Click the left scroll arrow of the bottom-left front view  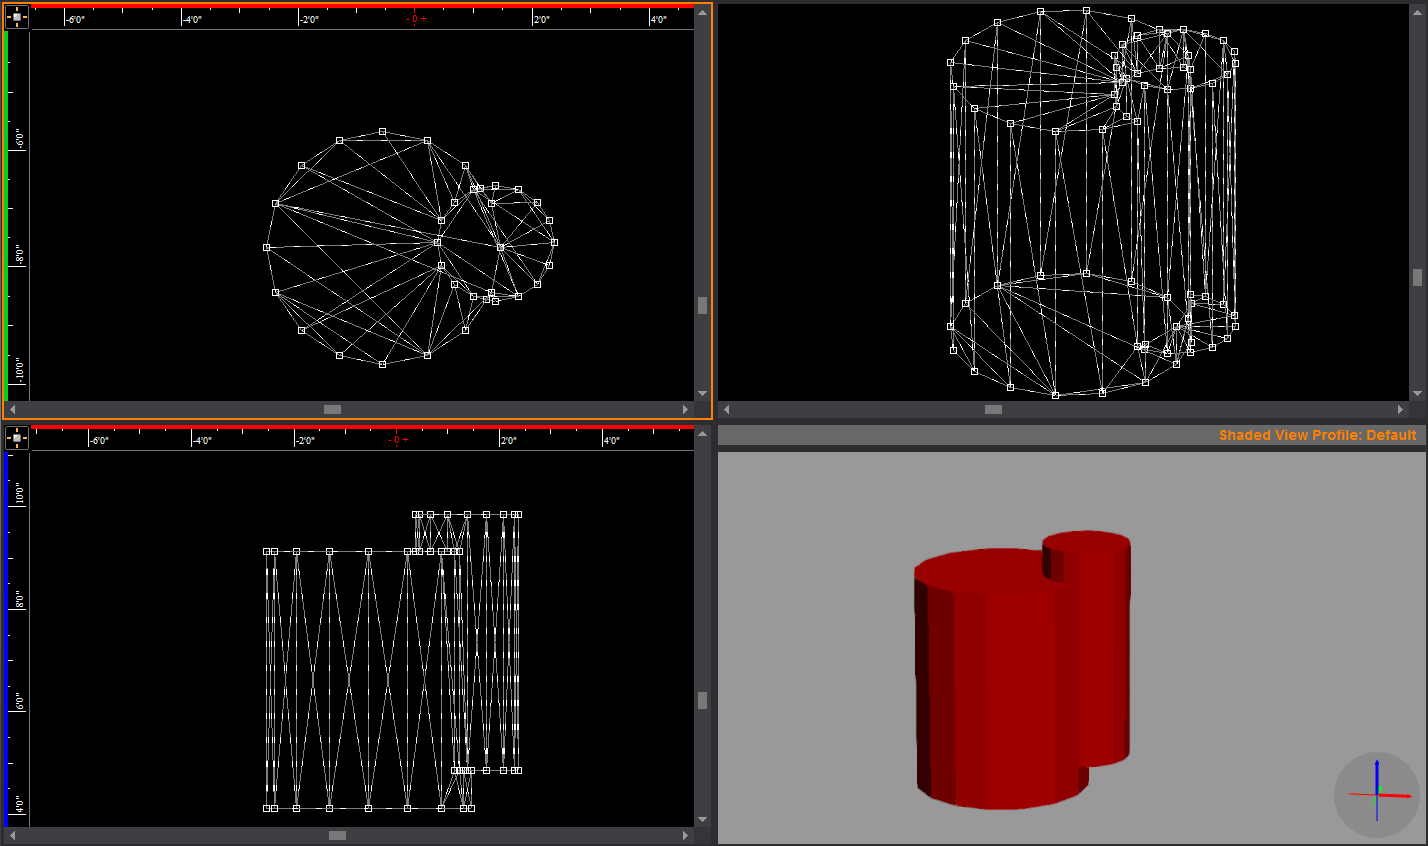pyautogui.click(x=12, y=835)
